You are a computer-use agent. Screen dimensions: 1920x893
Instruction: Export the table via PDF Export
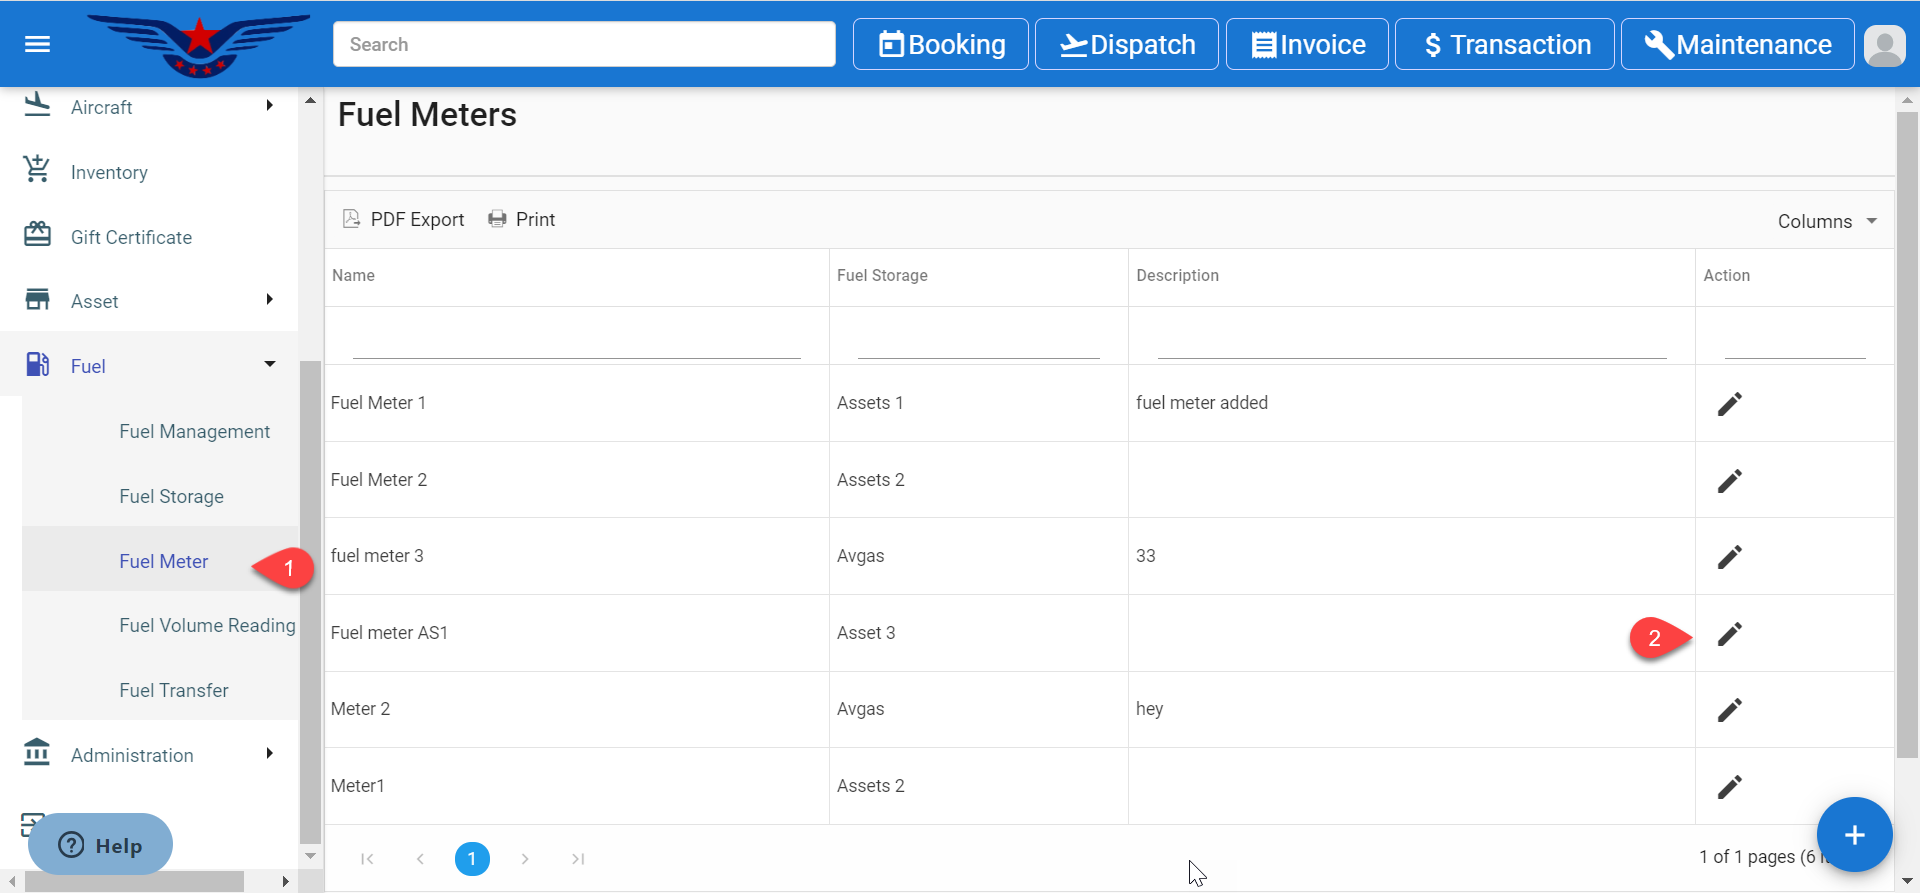click(404, 219)
